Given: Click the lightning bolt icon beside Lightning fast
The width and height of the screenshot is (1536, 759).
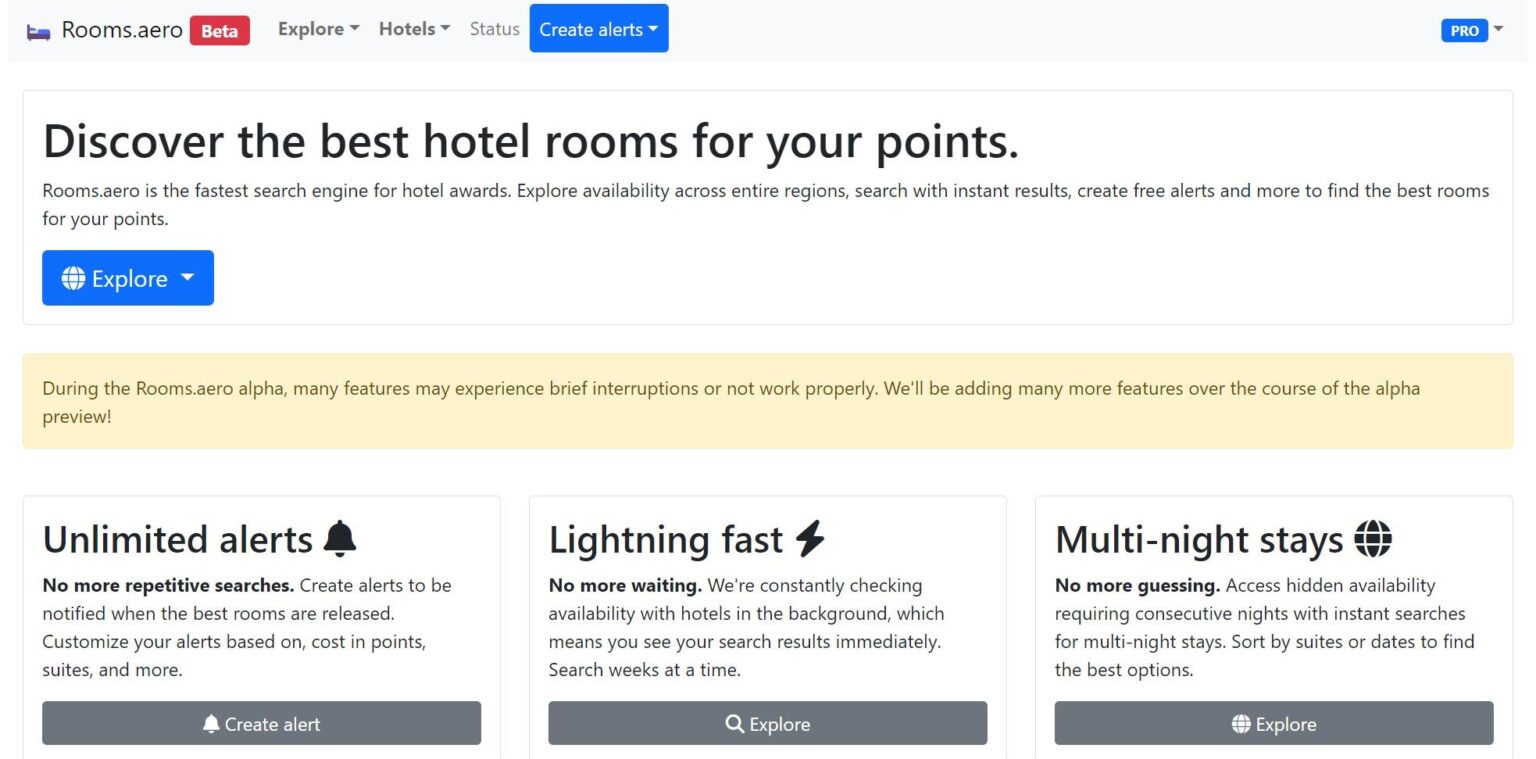Looking at the screenshot, I should pos(810,540).
